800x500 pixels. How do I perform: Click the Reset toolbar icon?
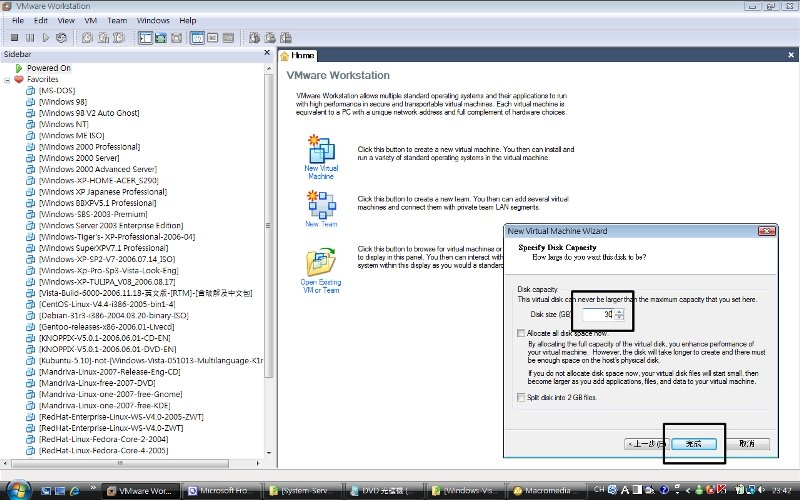(61, 38)
